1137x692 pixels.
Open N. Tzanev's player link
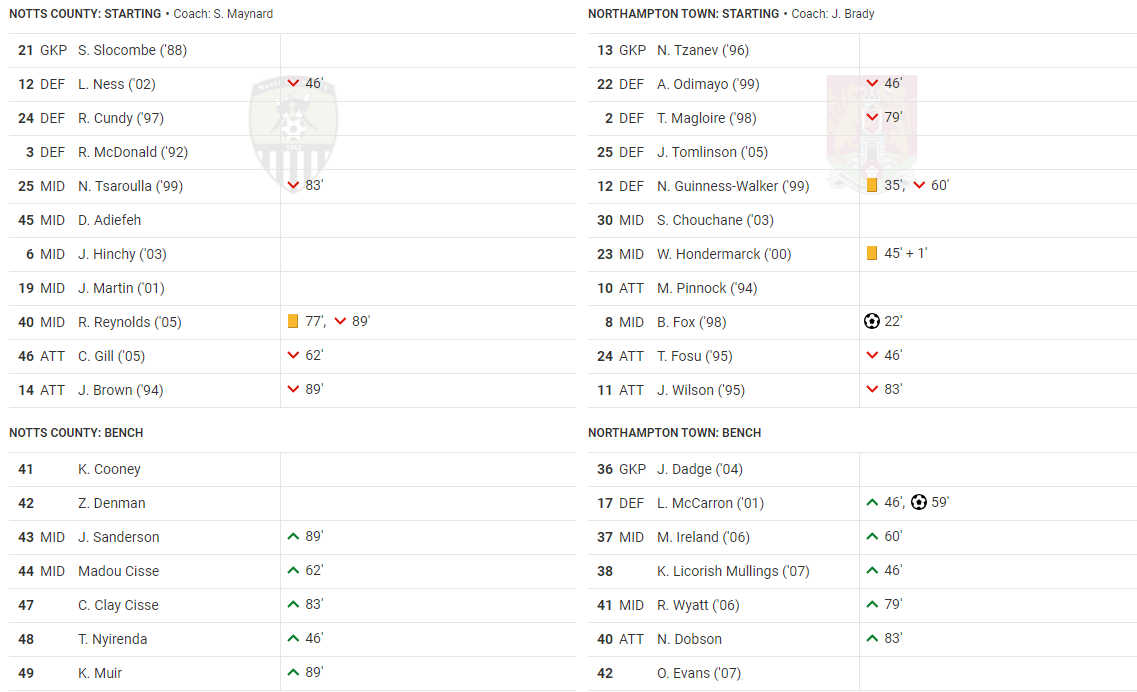pos(702,50)
